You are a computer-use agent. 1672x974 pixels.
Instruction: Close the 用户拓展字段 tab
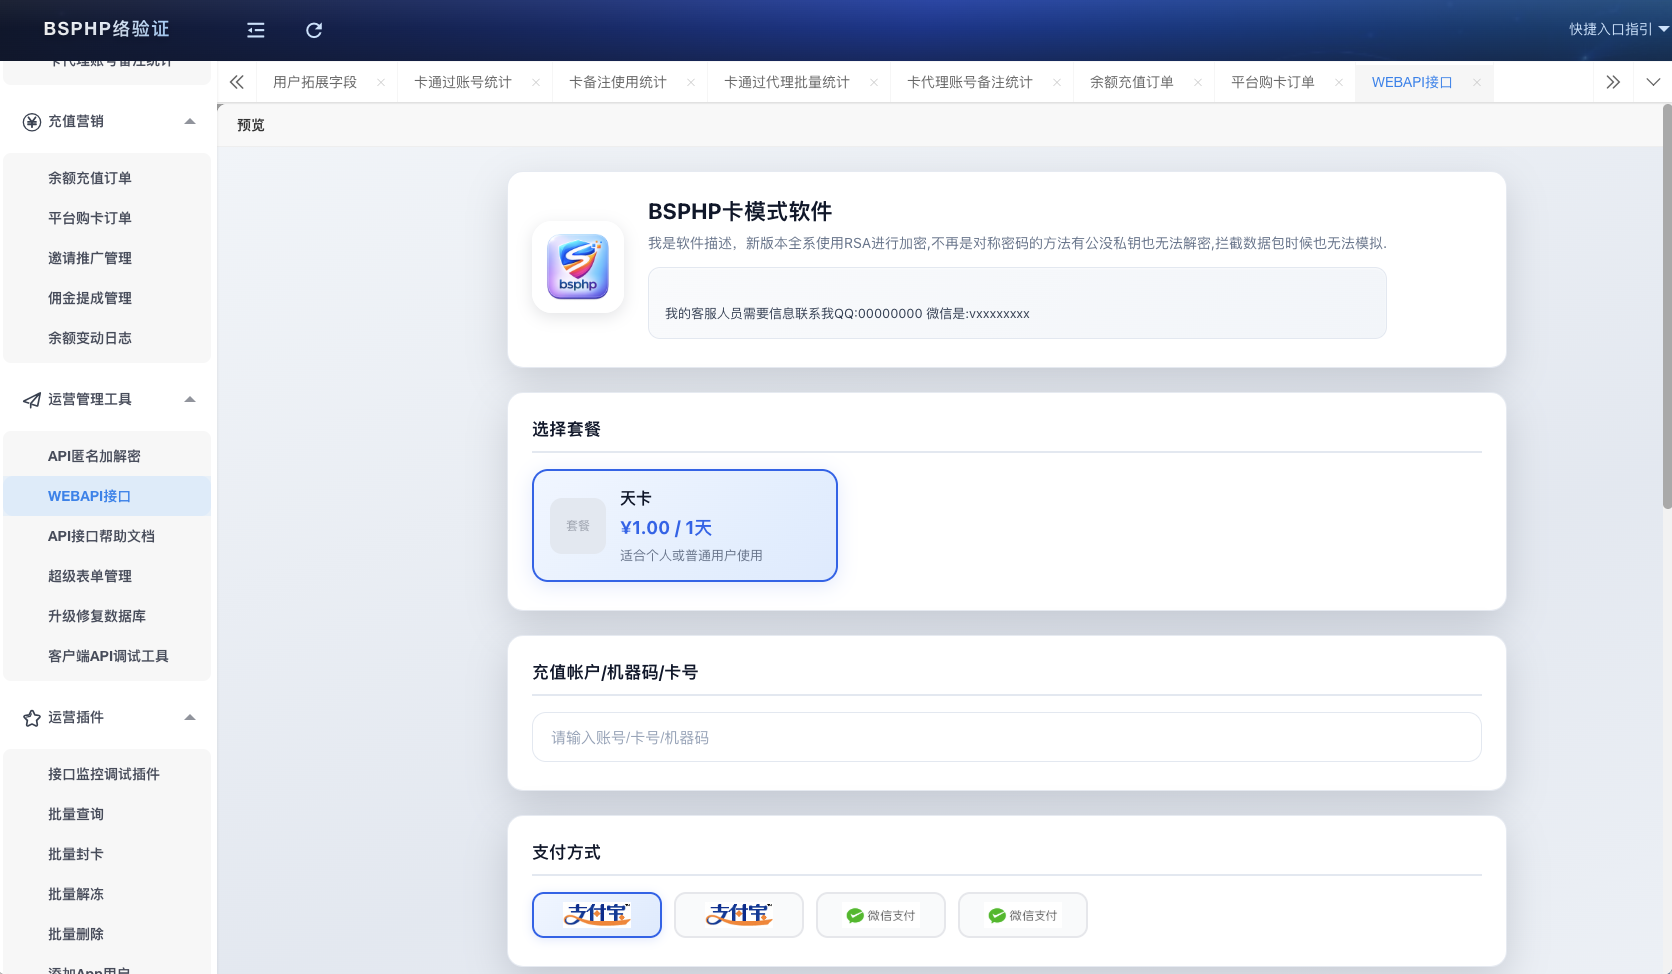pos(381,82)
